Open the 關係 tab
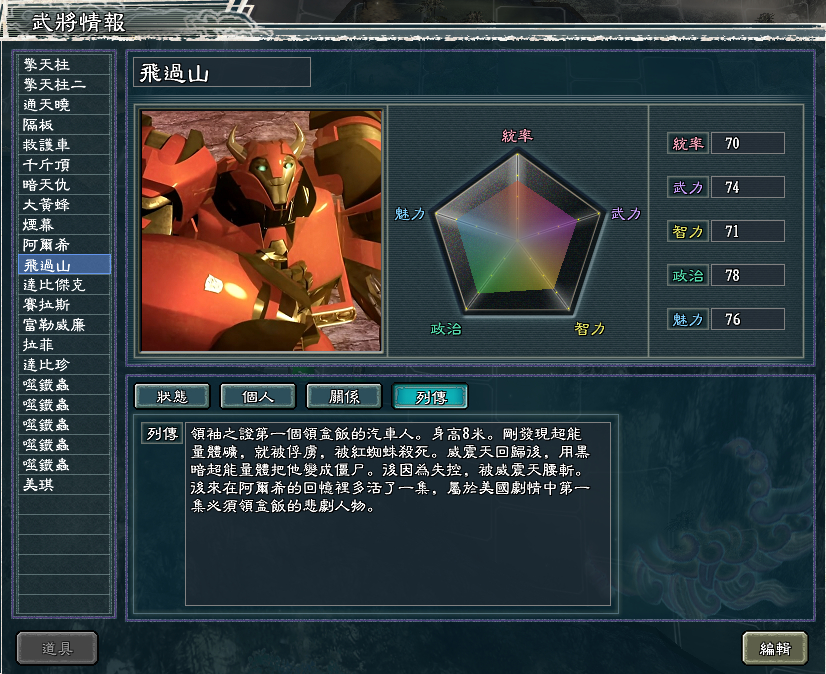 (344, 396)
